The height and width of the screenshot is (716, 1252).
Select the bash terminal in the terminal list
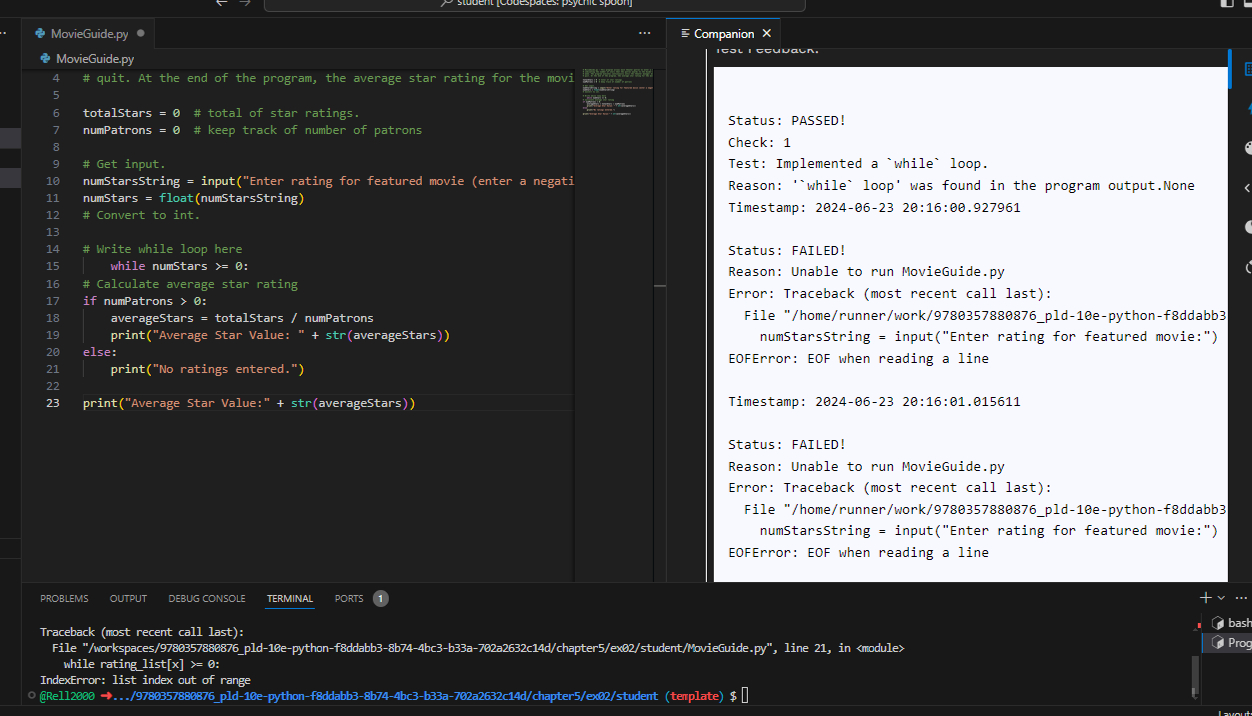pos(1238,622)
